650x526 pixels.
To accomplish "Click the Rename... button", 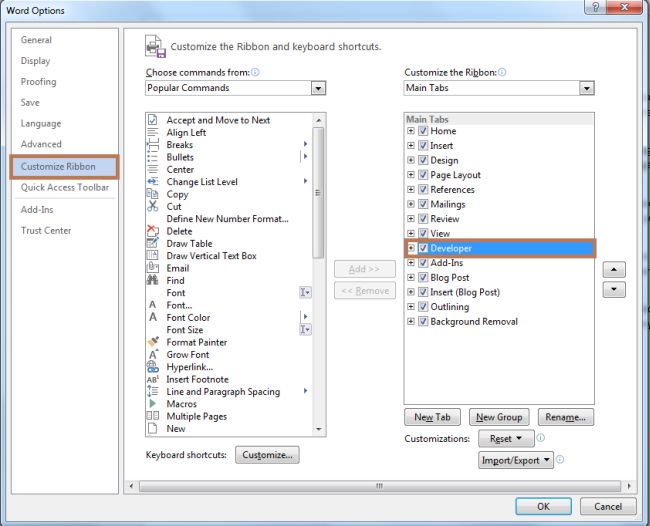I will tap(565, 417).
